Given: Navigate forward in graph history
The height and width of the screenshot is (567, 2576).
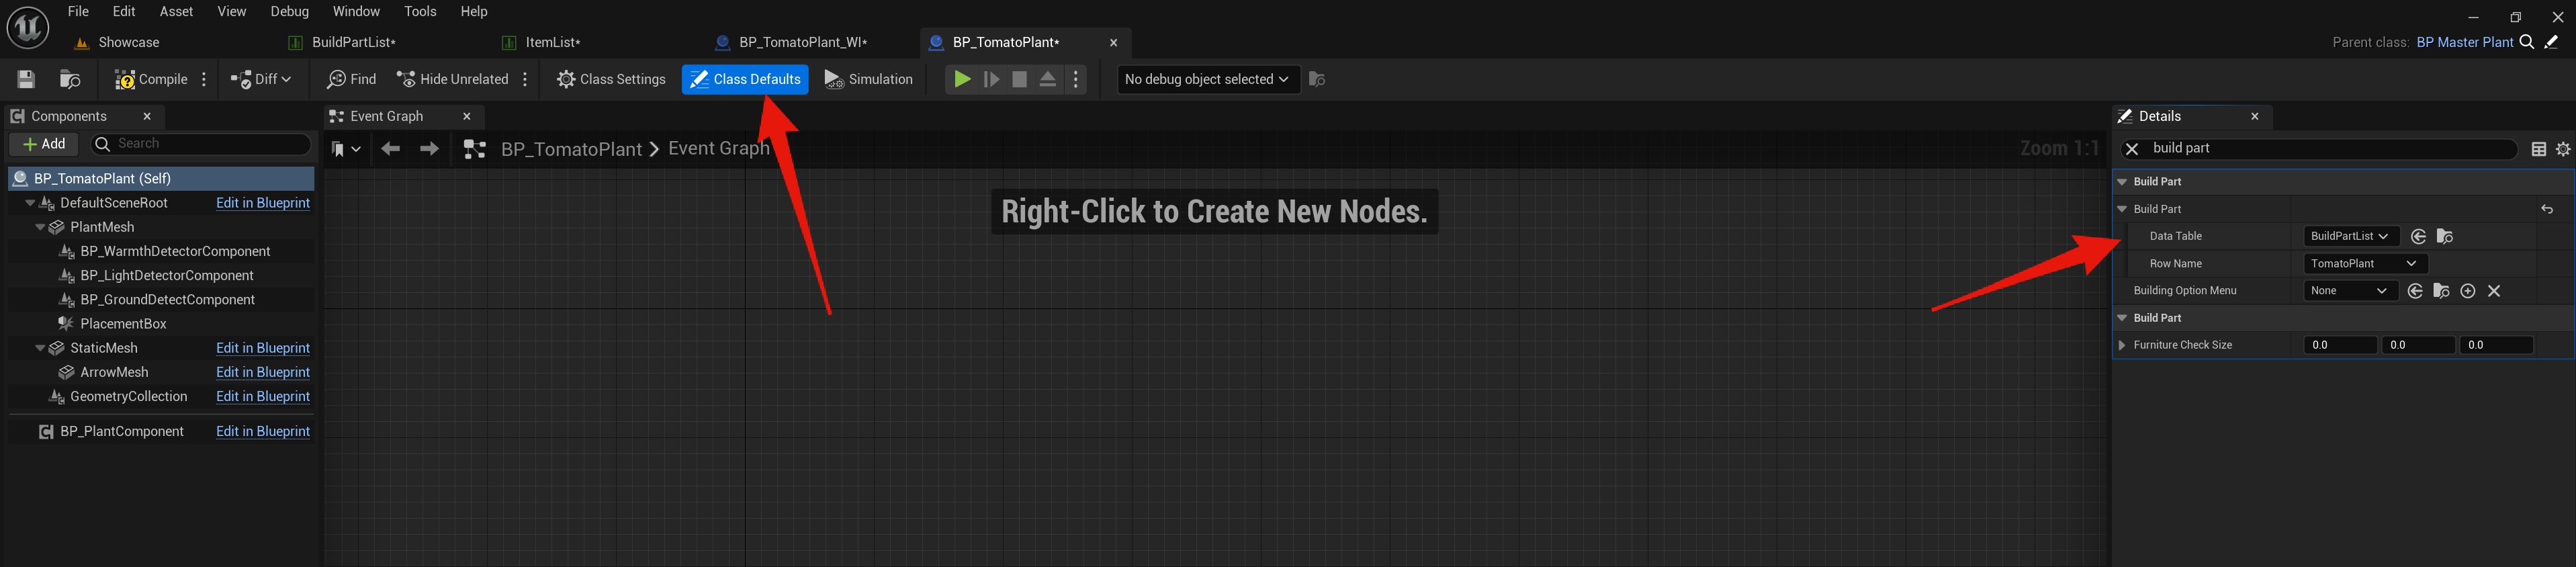Looking at the screenshot, I should tap(429, 149).
